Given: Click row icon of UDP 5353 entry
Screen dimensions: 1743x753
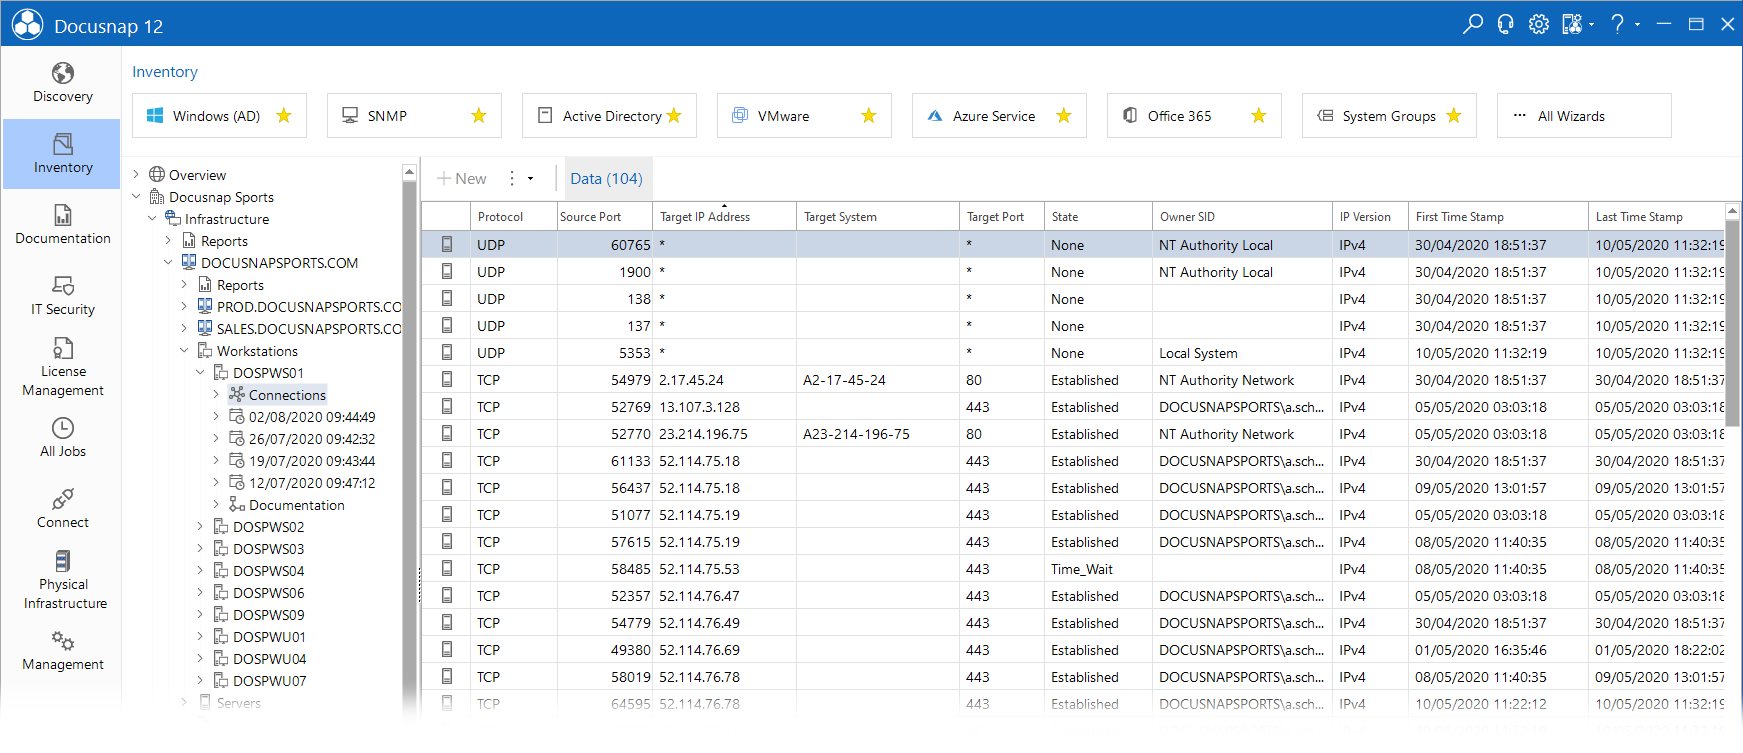Looking at the screenshot, I should point(447,353).
